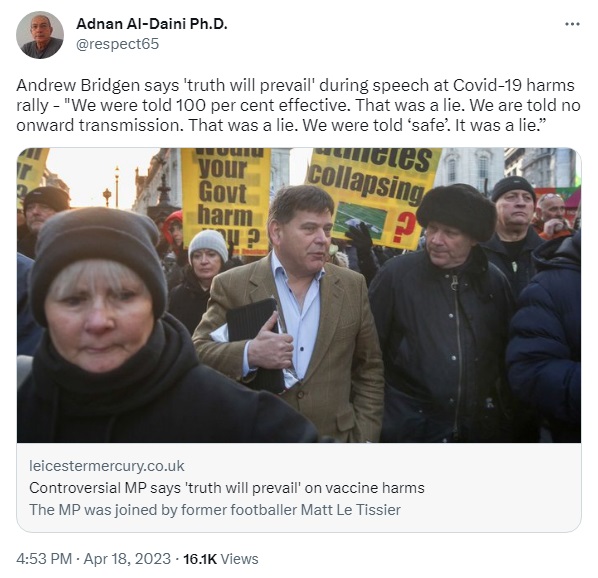Click the man wearing black fur hat

(446, 313)
